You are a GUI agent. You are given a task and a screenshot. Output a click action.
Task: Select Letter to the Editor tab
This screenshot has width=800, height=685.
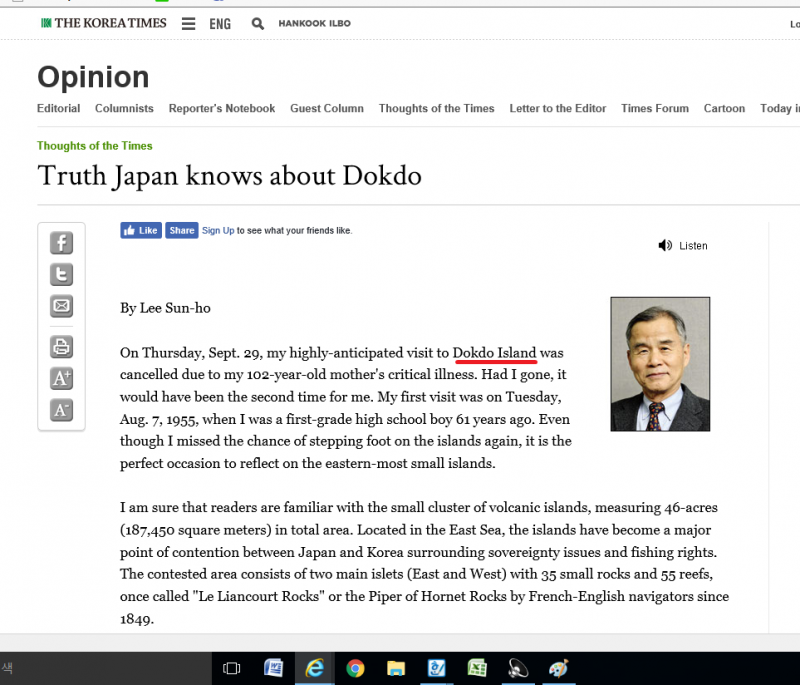[557, 108]
